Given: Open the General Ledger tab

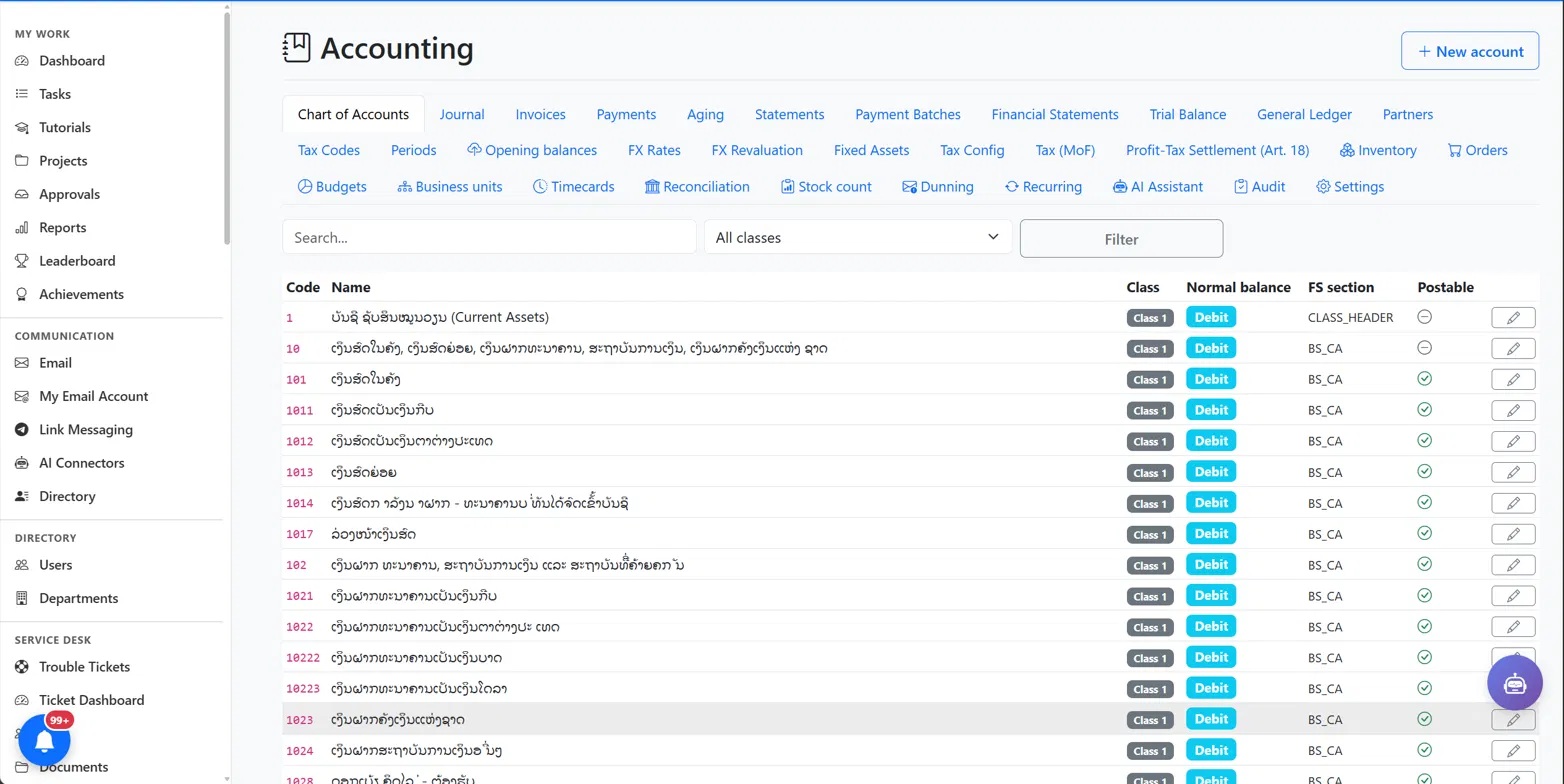Looking at the screenshot, I should [x=1304, y=114].
